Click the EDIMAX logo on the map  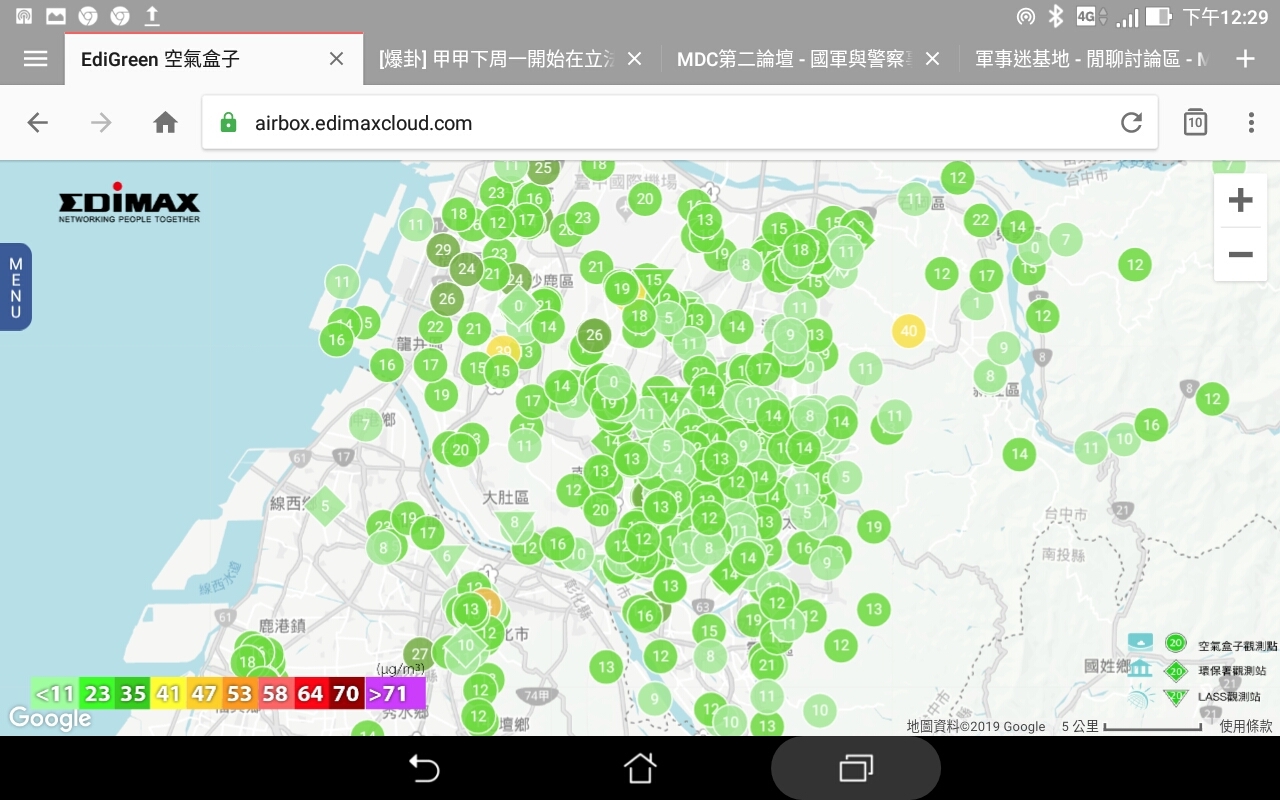tap(129, 202)
